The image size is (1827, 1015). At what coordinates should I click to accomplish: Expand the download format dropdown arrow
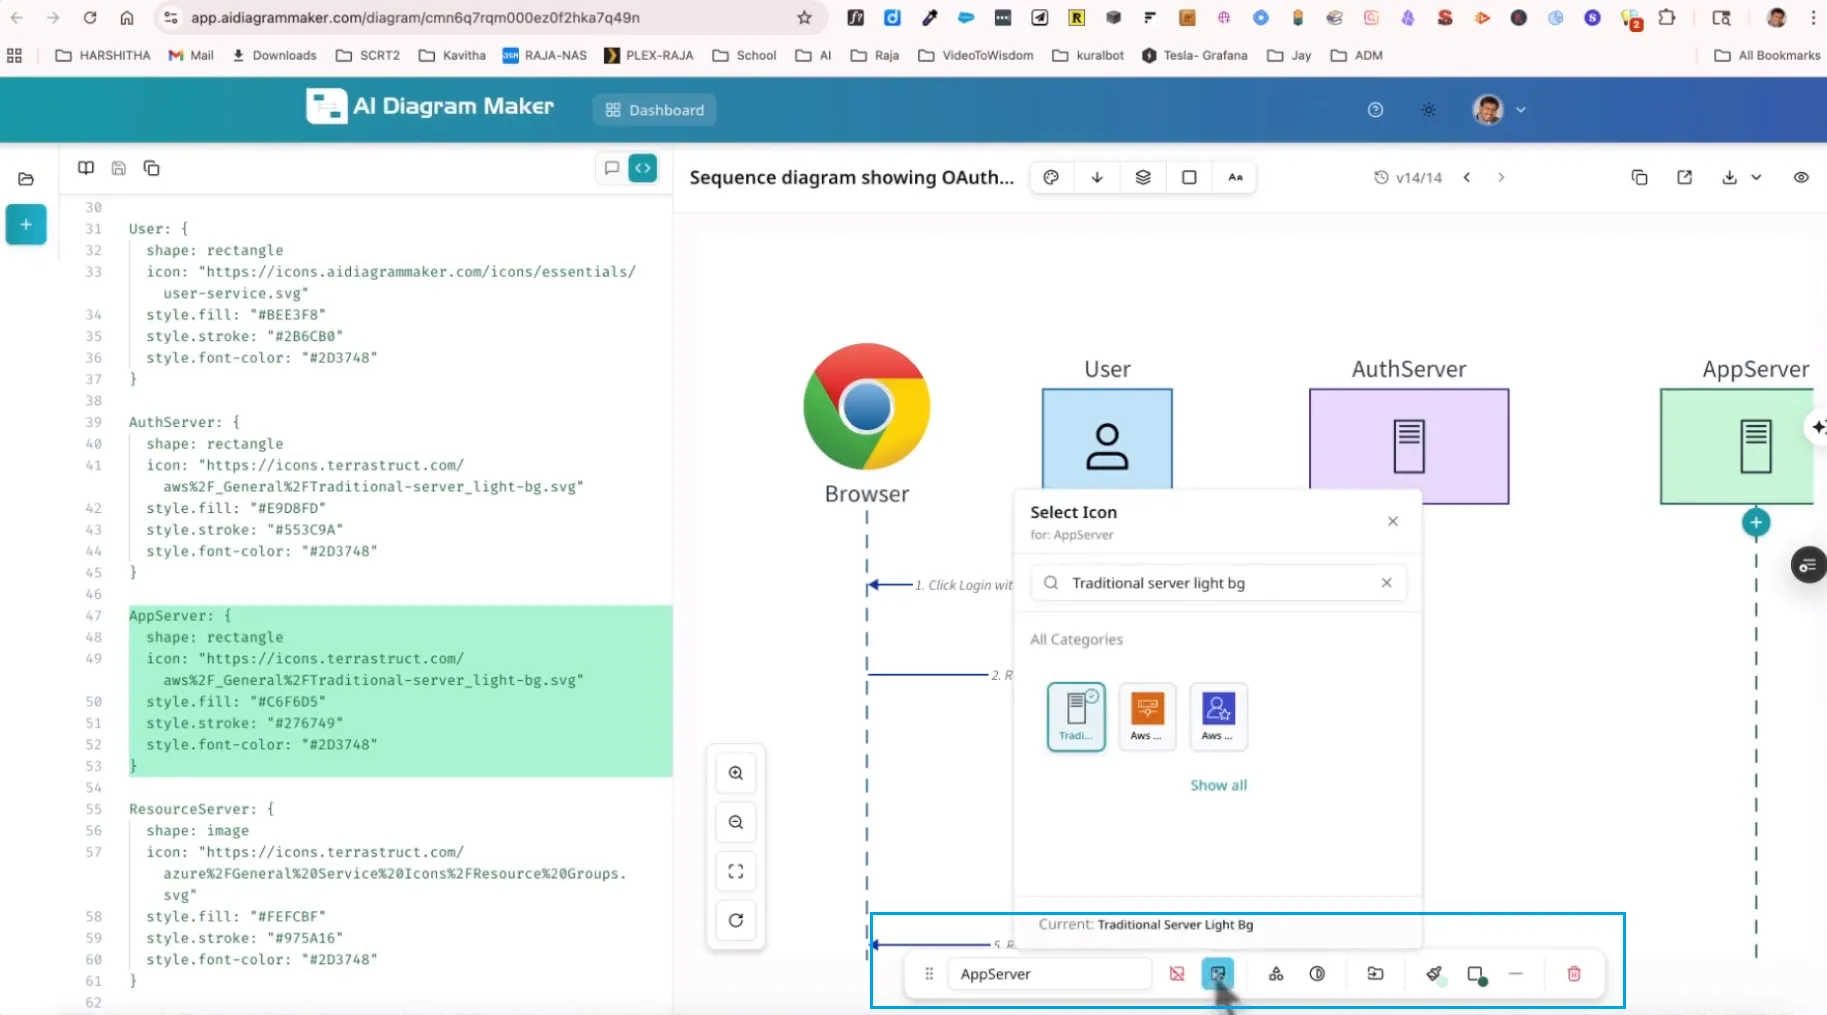(x=1757, y=177)
